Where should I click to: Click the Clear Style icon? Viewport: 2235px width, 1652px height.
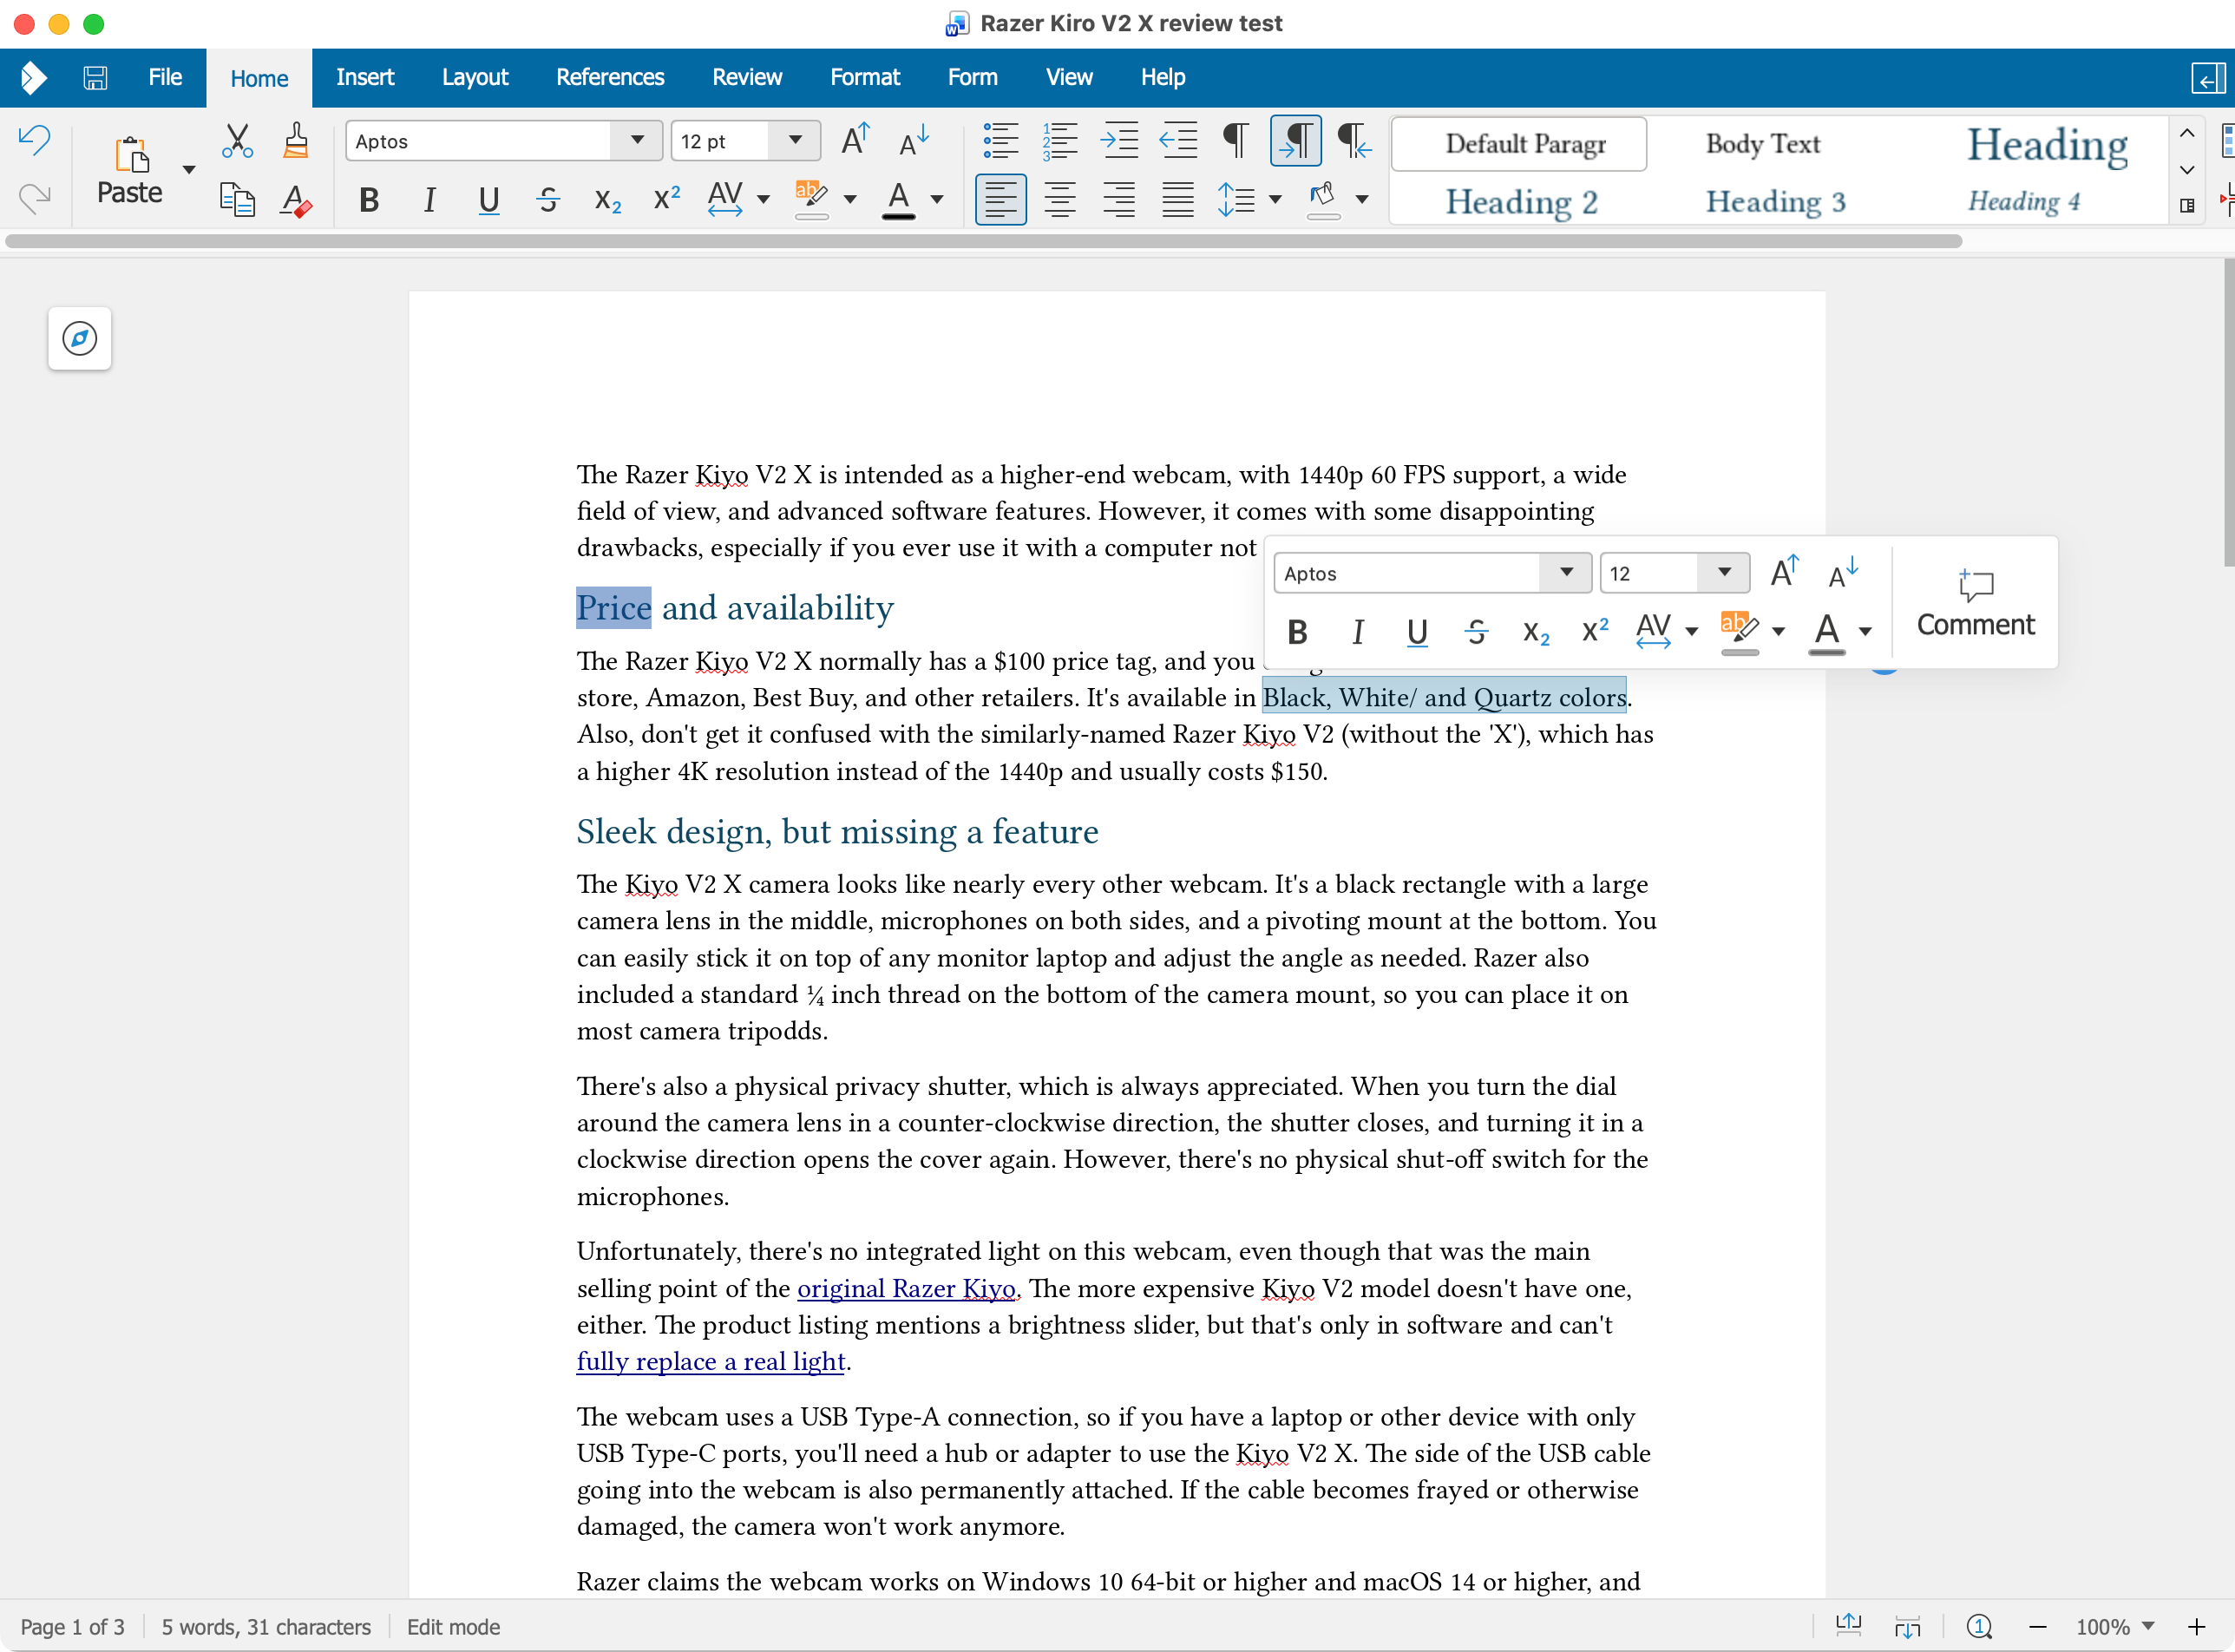[295, 199]
